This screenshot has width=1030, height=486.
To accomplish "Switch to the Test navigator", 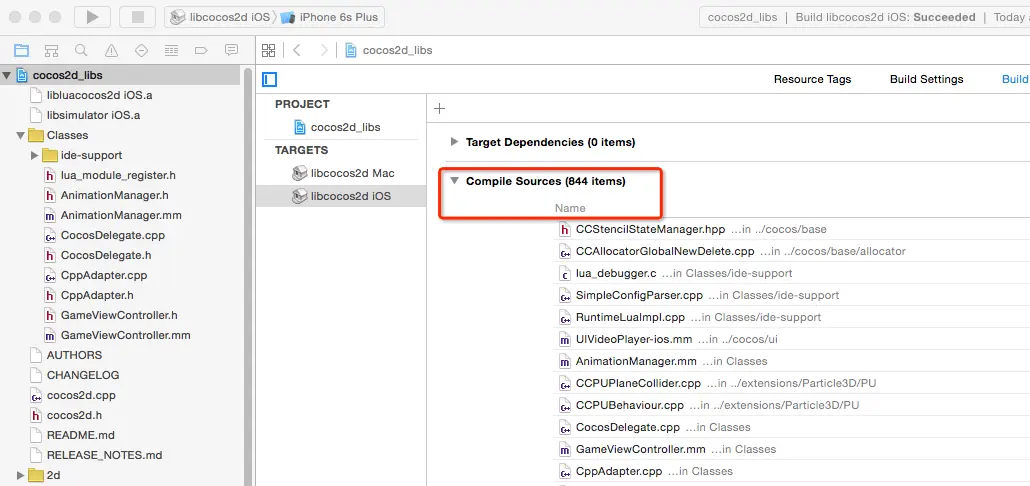I will pos(141,50).
